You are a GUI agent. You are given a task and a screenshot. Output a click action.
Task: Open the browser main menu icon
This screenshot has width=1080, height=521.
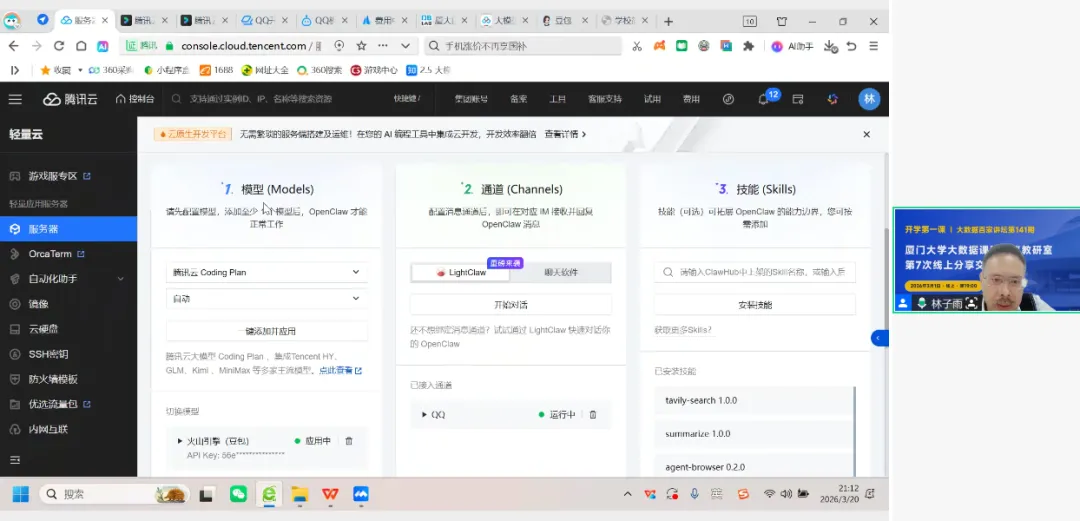pos(873,46)
